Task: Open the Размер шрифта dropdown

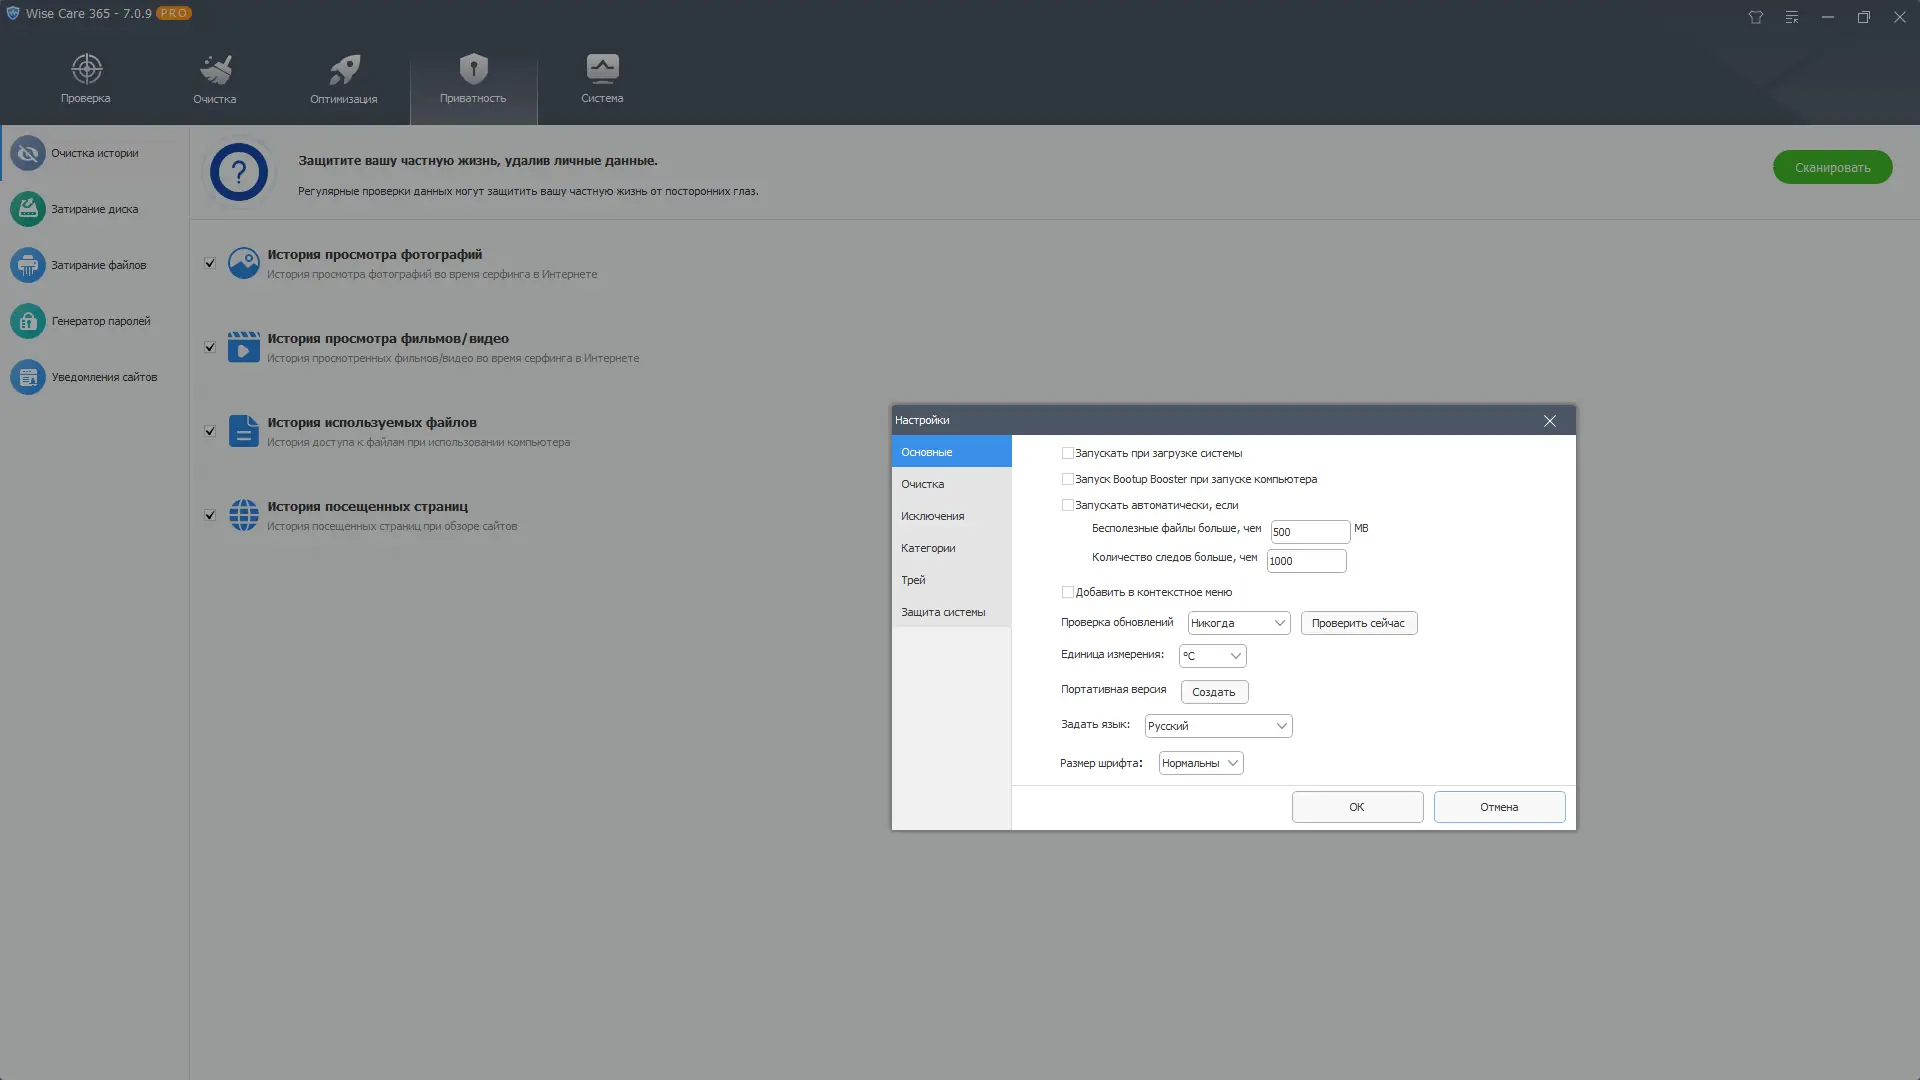Action: pyautogui.click(x=1199, y=762)
